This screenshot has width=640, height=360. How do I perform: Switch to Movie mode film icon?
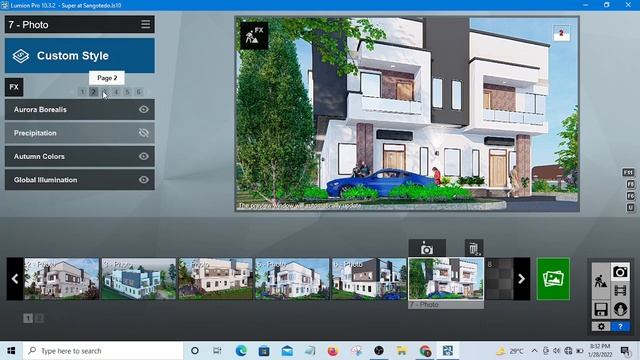(620, 291)
